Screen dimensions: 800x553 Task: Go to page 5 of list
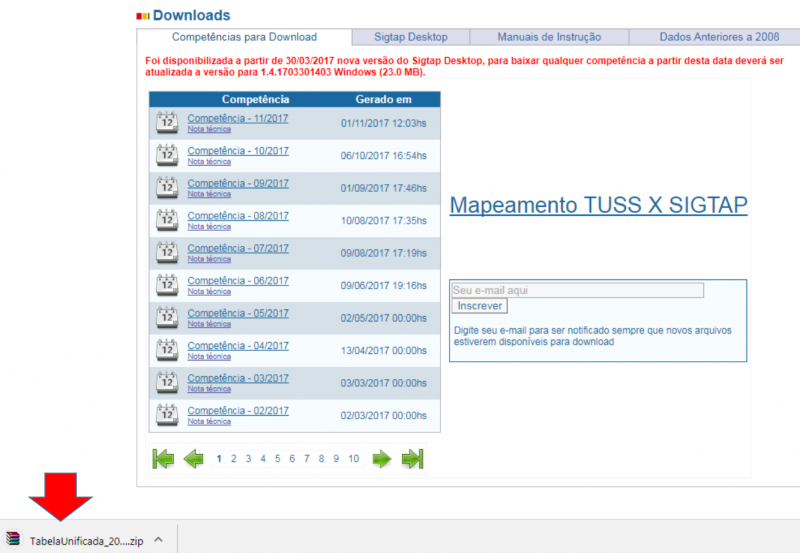coord(278,459)
